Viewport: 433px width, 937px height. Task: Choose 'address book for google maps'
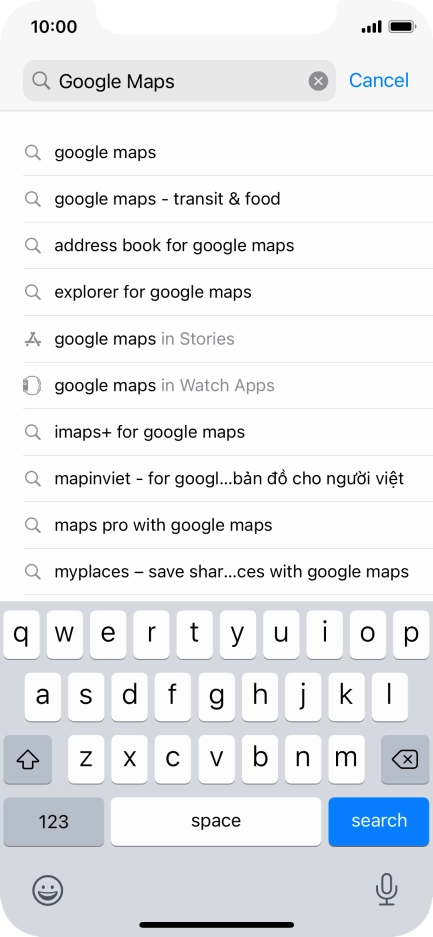click(x=227, y=246)
